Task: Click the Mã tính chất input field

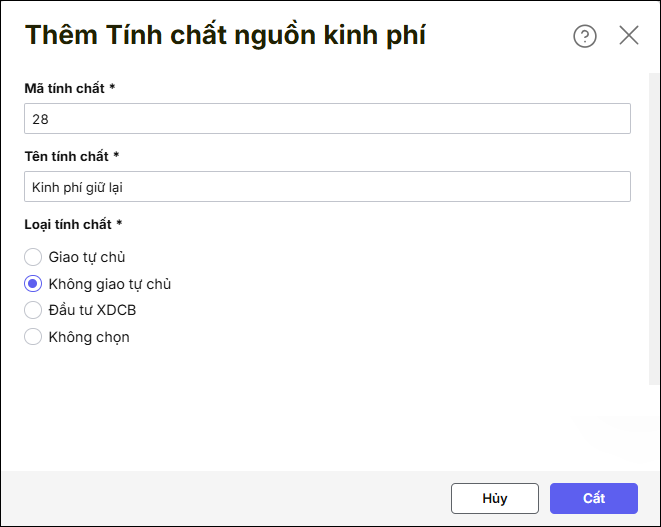Action: [x=327, y=119]
